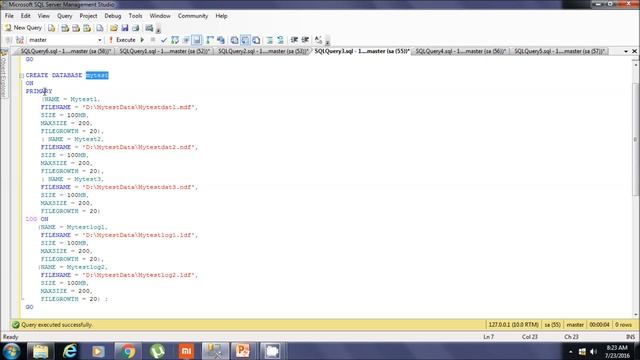Open the Window menu
This screenshot has width=640, height=360.
160,16
